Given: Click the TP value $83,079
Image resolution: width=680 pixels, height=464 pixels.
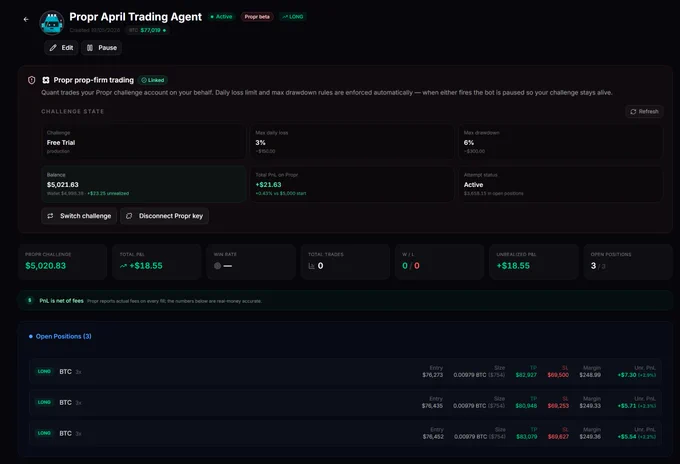Looking at the screenshot, I should pyautogui.click(x=526, y=437).
